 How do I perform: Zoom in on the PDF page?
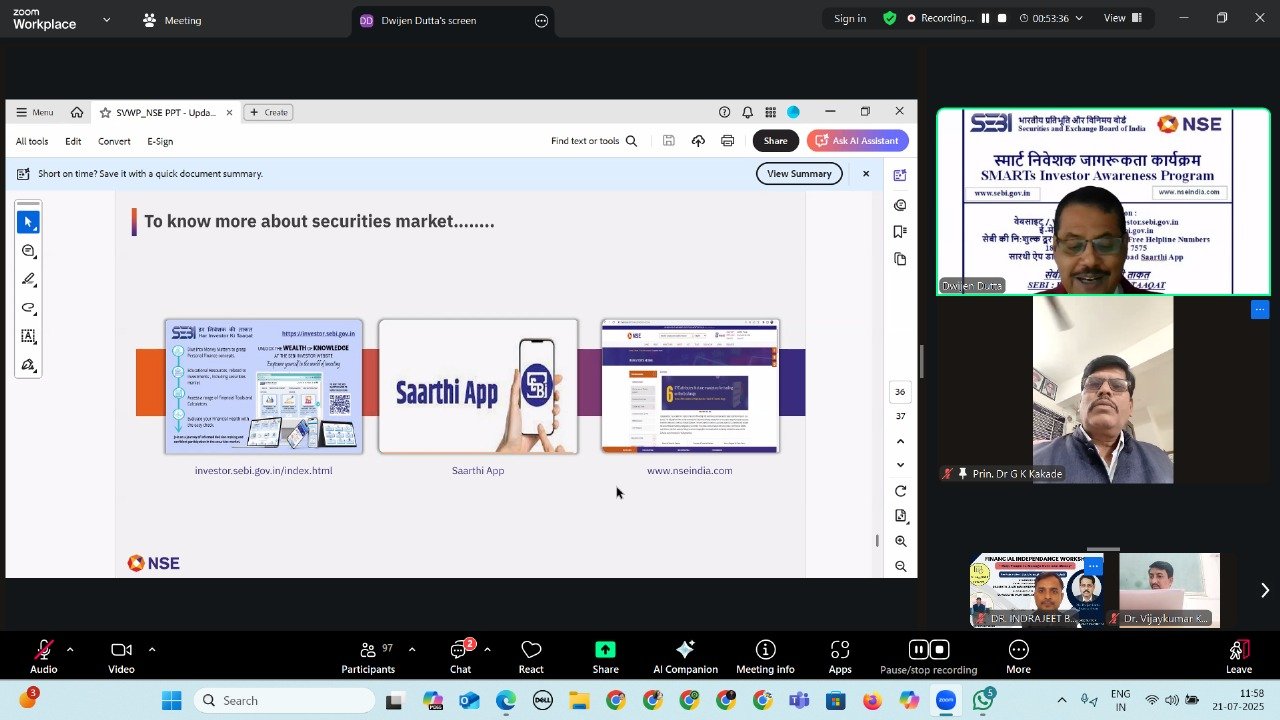900,541
